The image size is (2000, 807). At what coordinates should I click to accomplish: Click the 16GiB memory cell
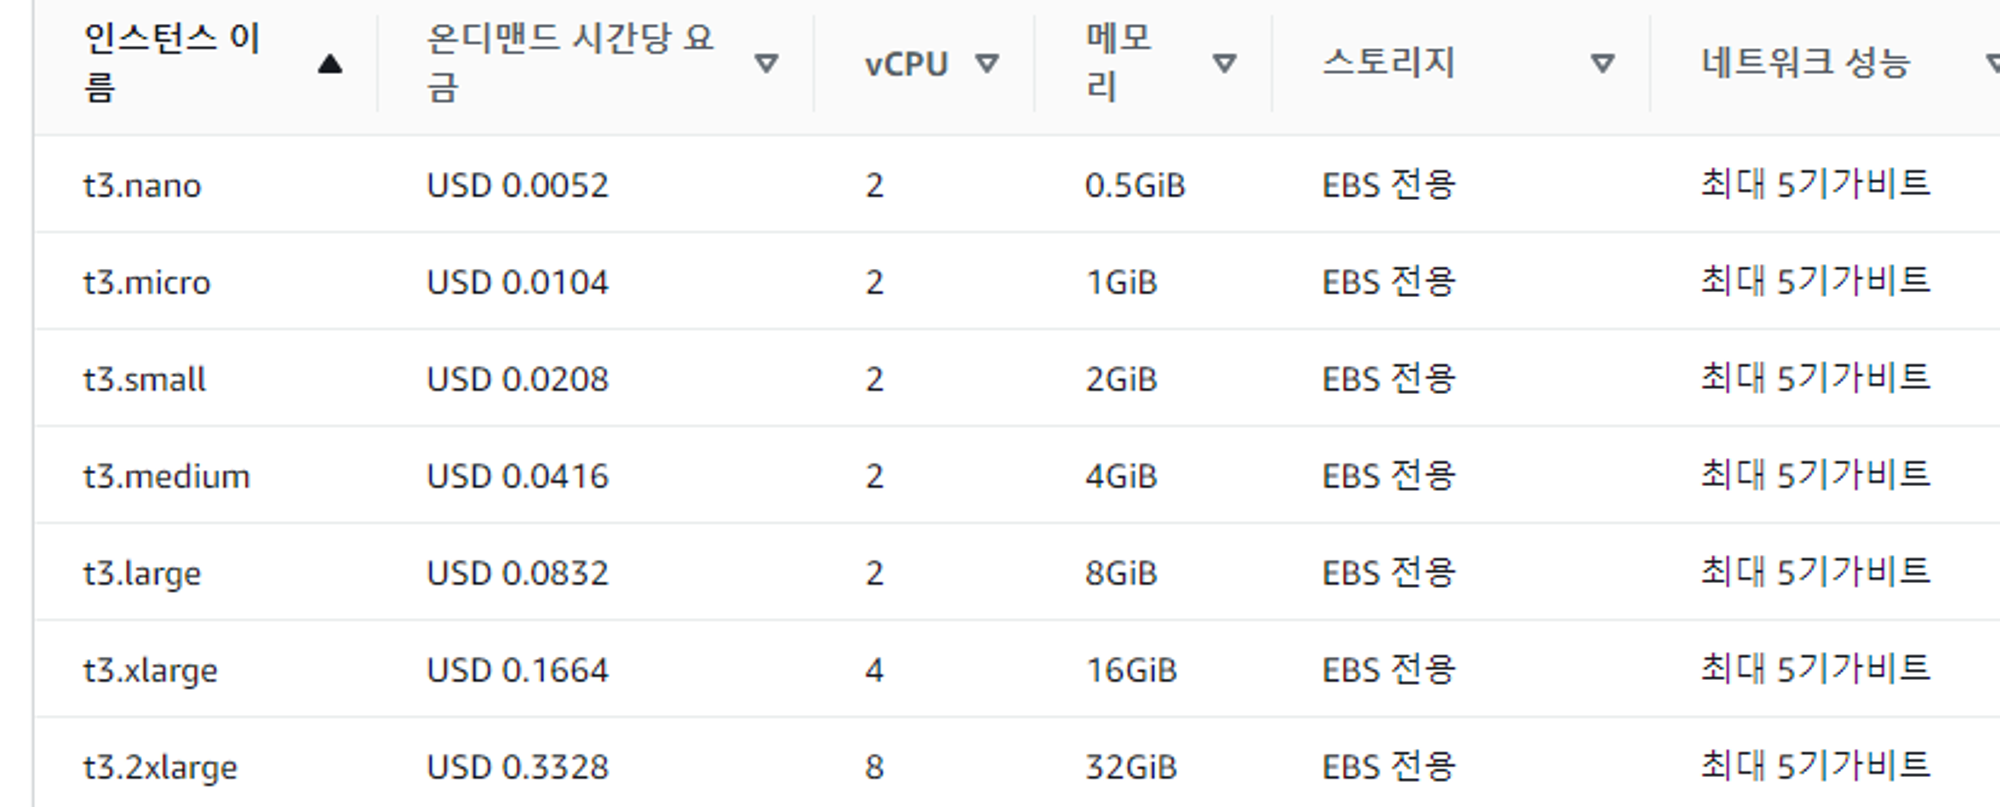tap(1131, 670)
